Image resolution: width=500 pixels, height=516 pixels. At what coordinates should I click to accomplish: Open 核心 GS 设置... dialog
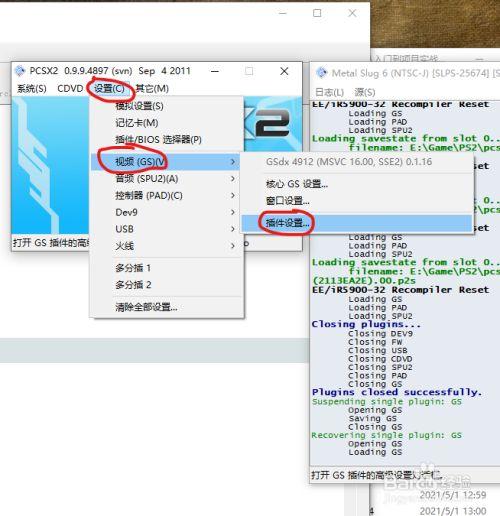(297, 184)
